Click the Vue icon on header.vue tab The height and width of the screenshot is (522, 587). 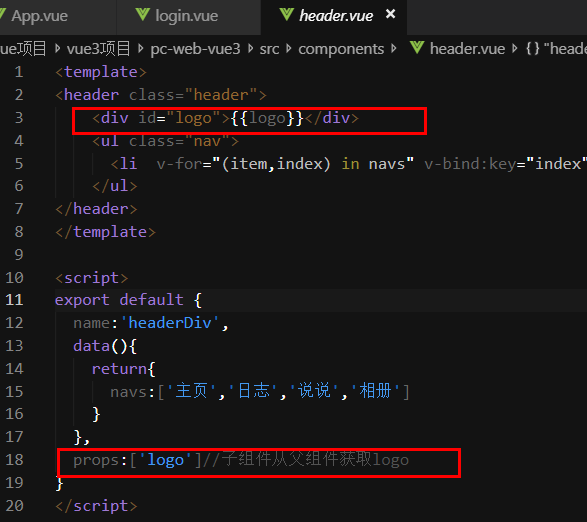pyautogui.click(x=286, y=15)
